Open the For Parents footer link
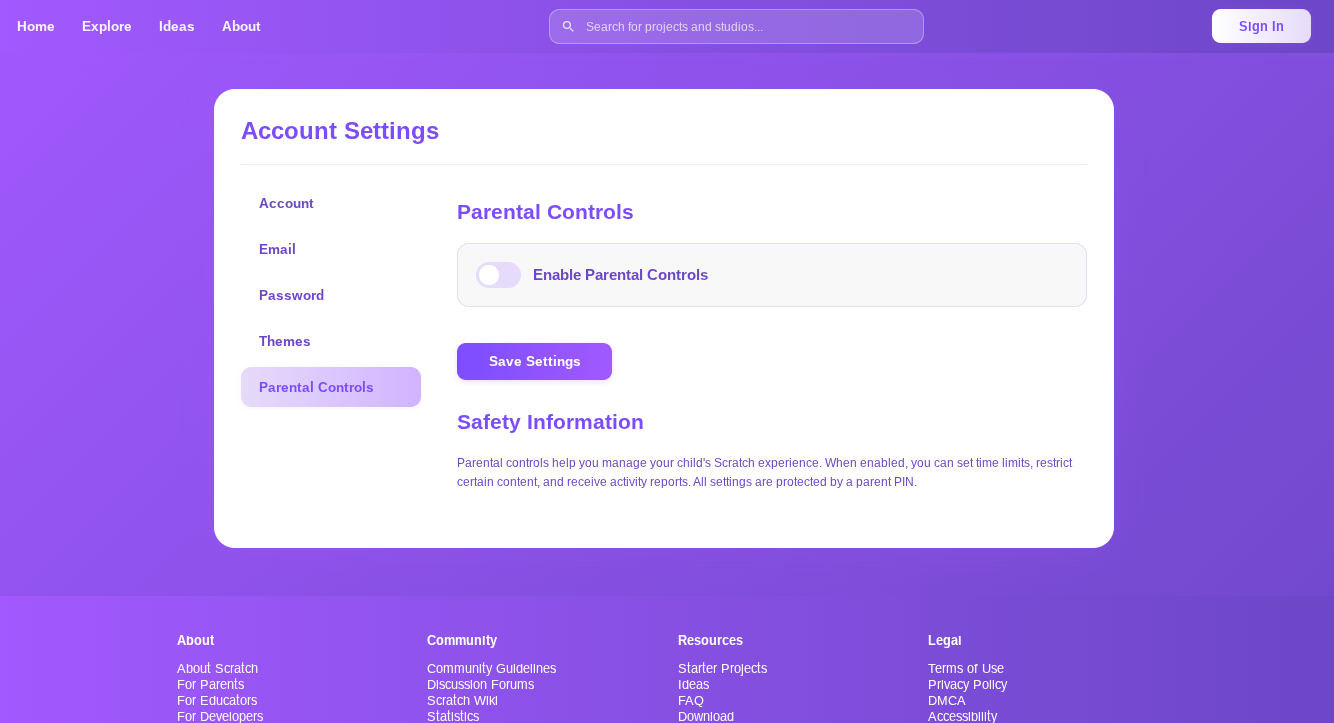 [x=210, y=684]
